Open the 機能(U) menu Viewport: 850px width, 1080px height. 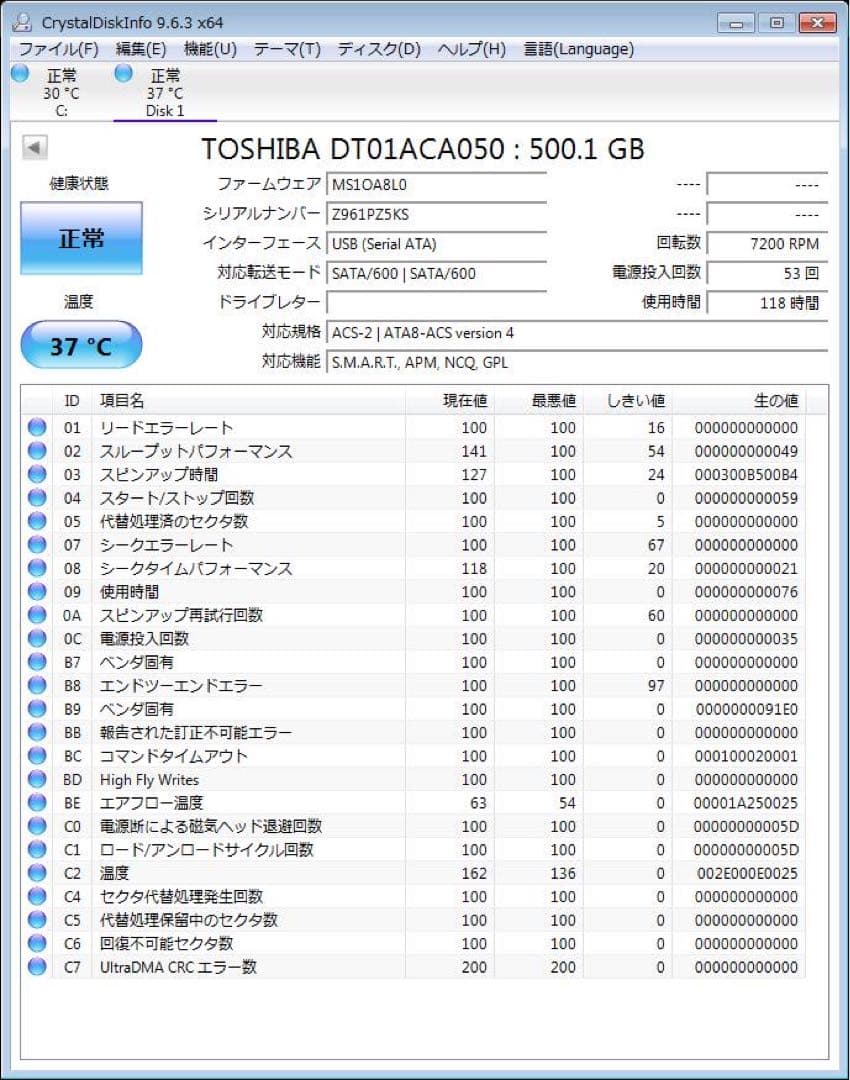pyautogui.click(x=210, y=49)
